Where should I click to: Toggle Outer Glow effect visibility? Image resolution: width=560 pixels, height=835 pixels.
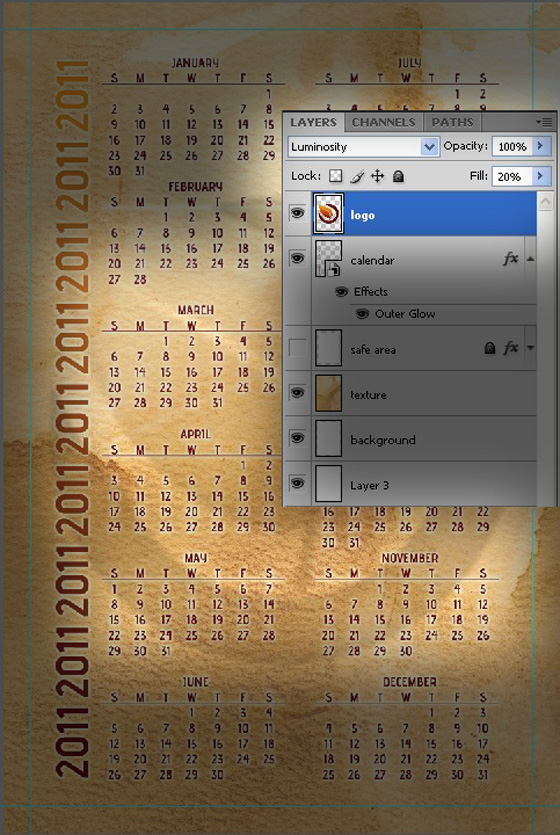pyautogui.click(x=362, y=314)
